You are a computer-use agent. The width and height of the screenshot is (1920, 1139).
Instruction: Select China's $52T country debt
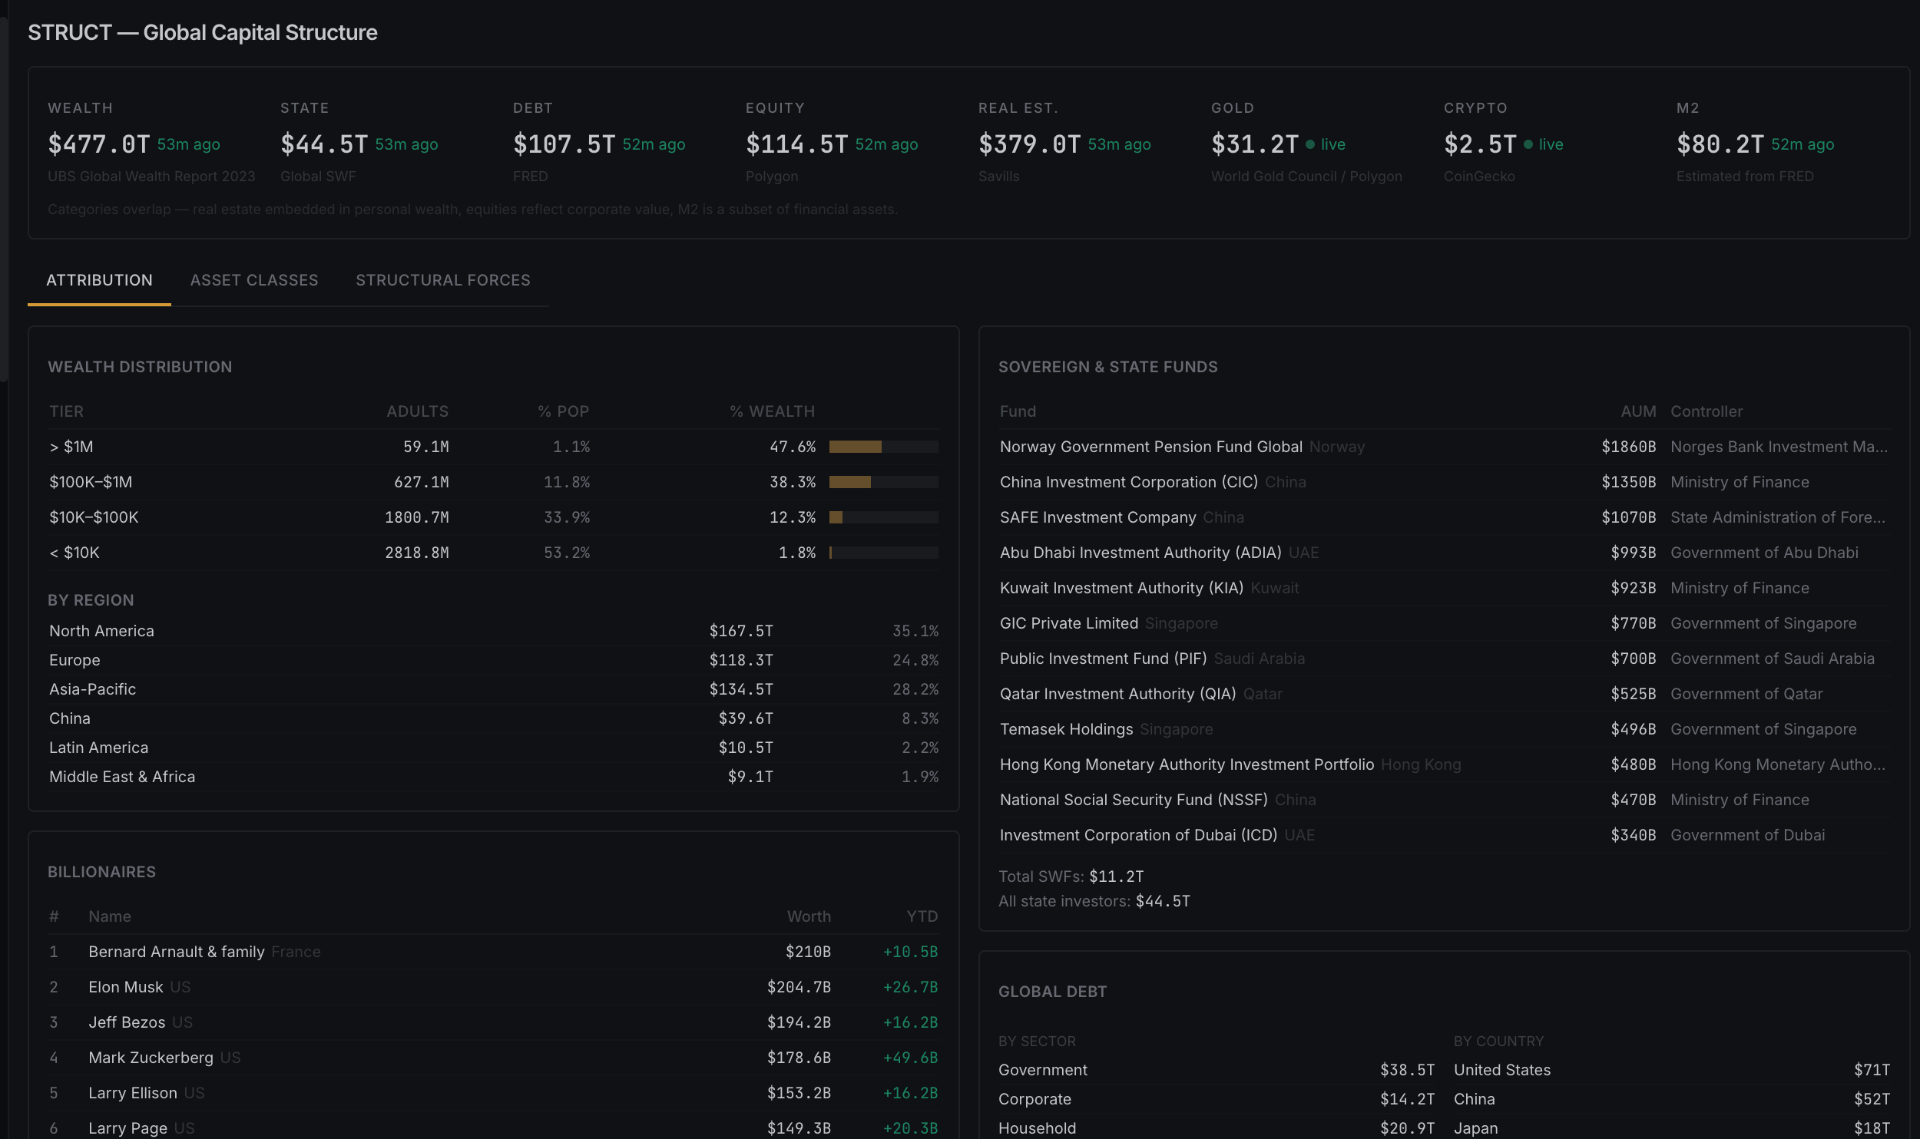point(1872,1099)
